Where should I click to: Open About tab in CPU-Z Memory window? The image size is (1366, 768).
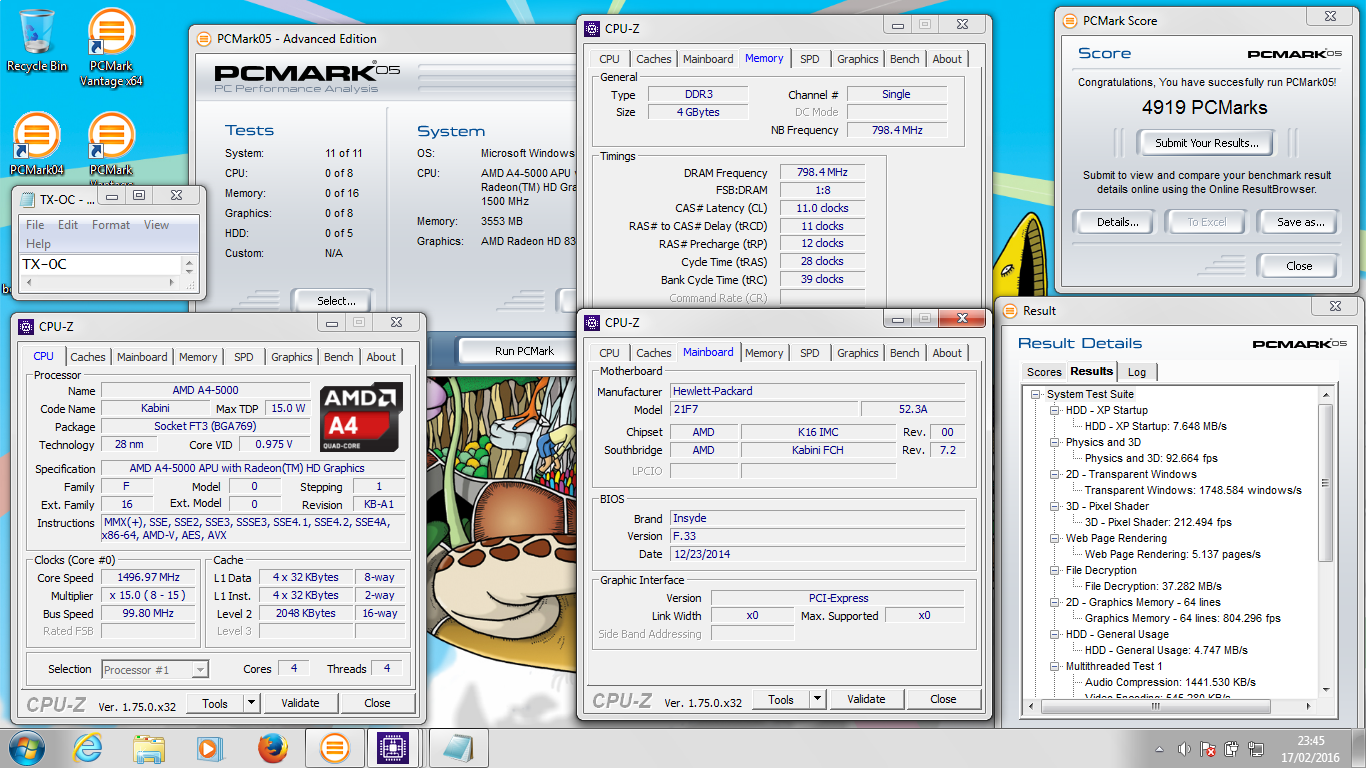tap(947, 59)
